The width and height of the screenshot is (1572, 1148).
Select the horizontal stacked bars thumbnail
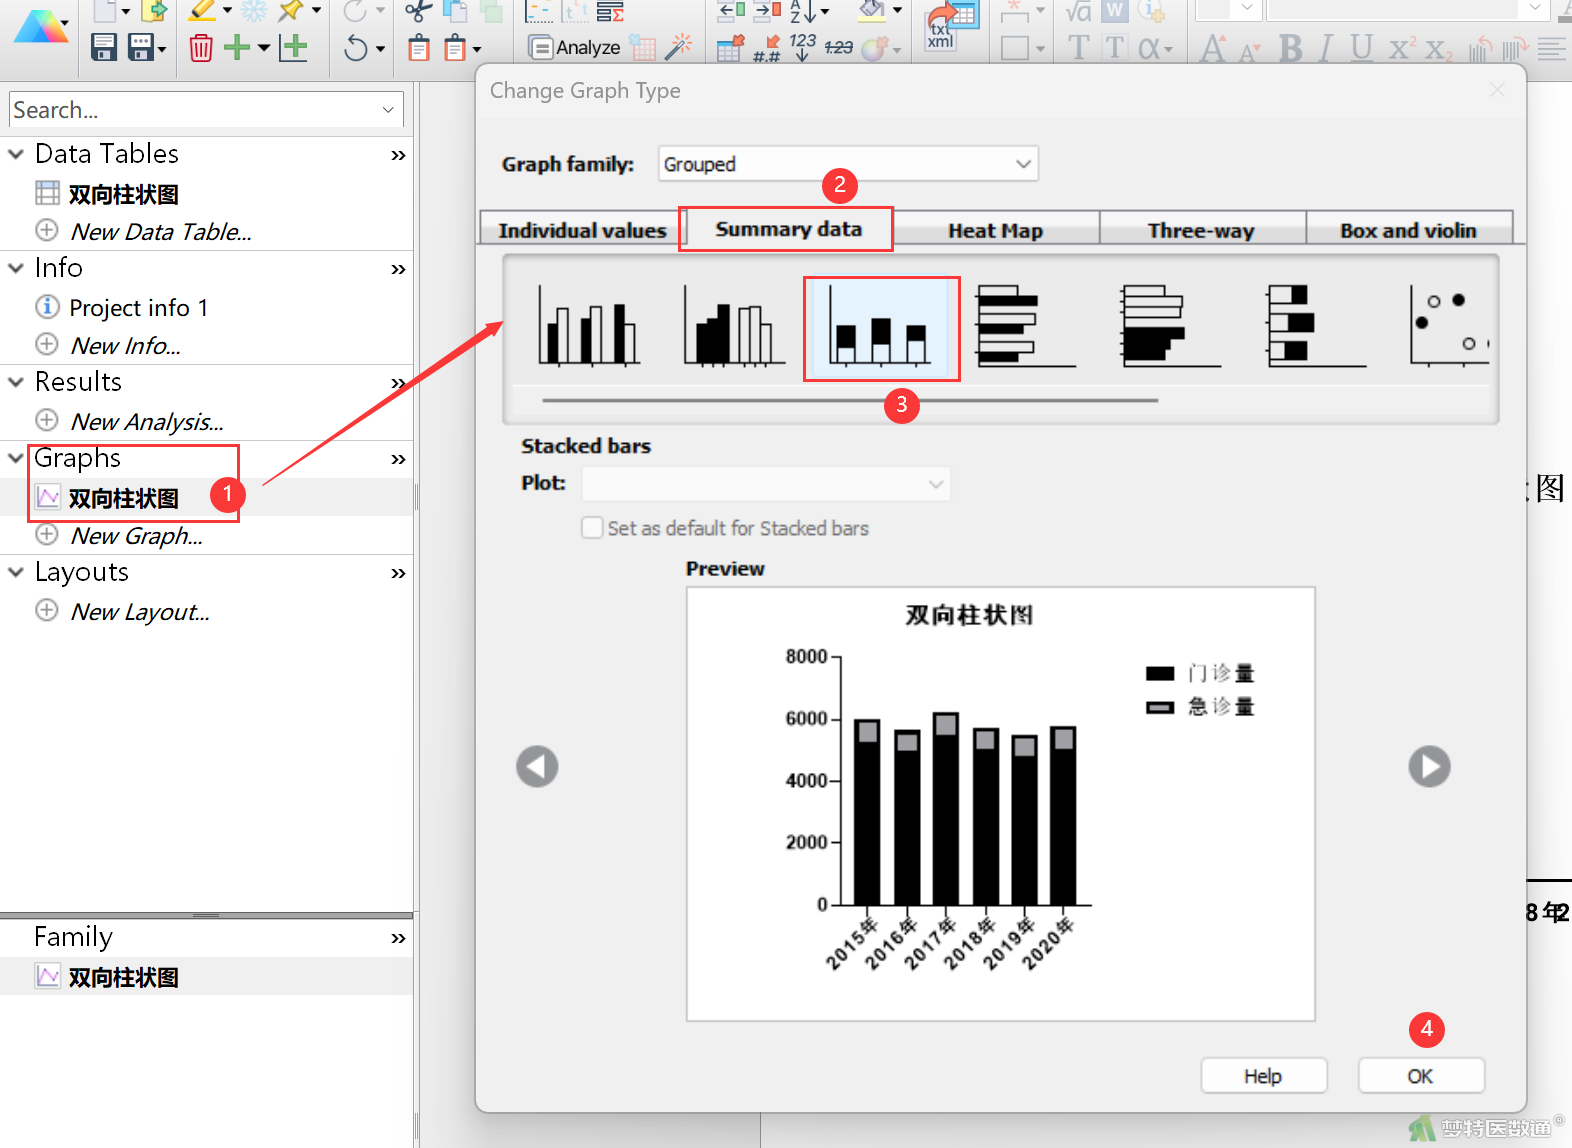(x=1317, y=326)
